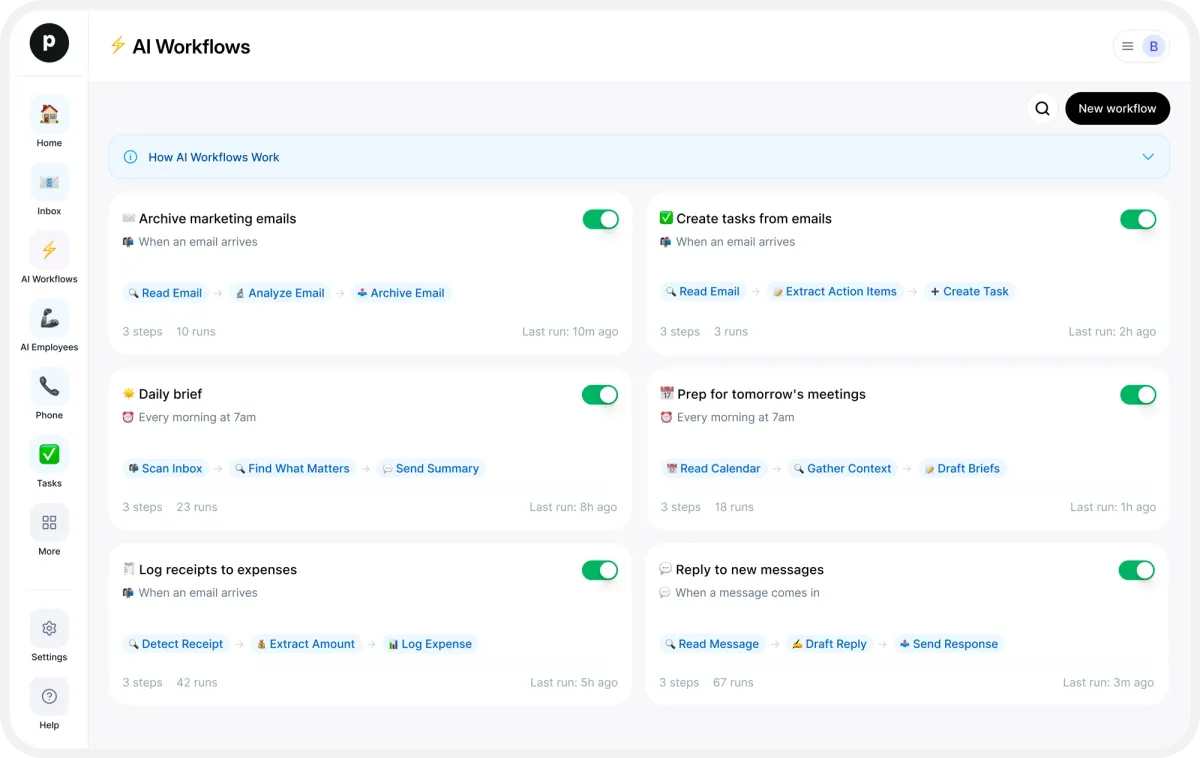This screenshot has height=758, width=1200.
Task: Turn off Log receipts to expenses toggle
Action: click(600, 570)
